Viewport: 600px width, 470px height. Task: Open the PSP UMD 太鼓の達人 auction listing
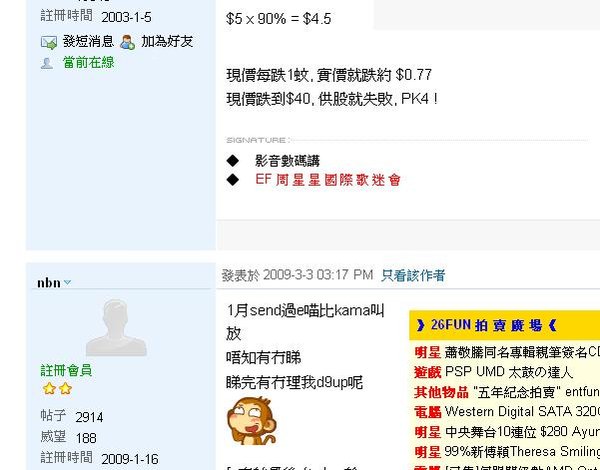(x=508, y=372)
